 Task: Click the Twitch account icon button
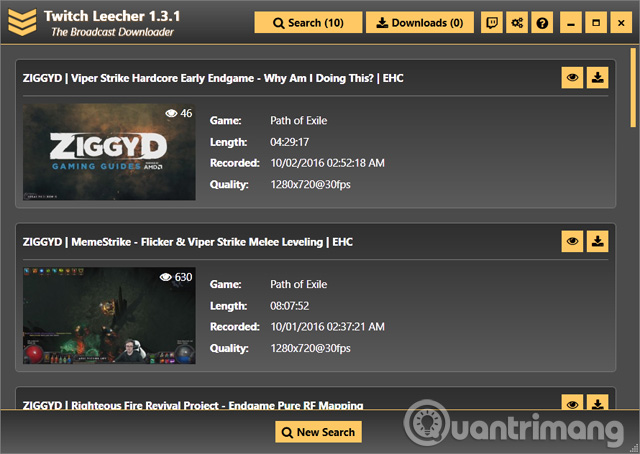[492, 22]
